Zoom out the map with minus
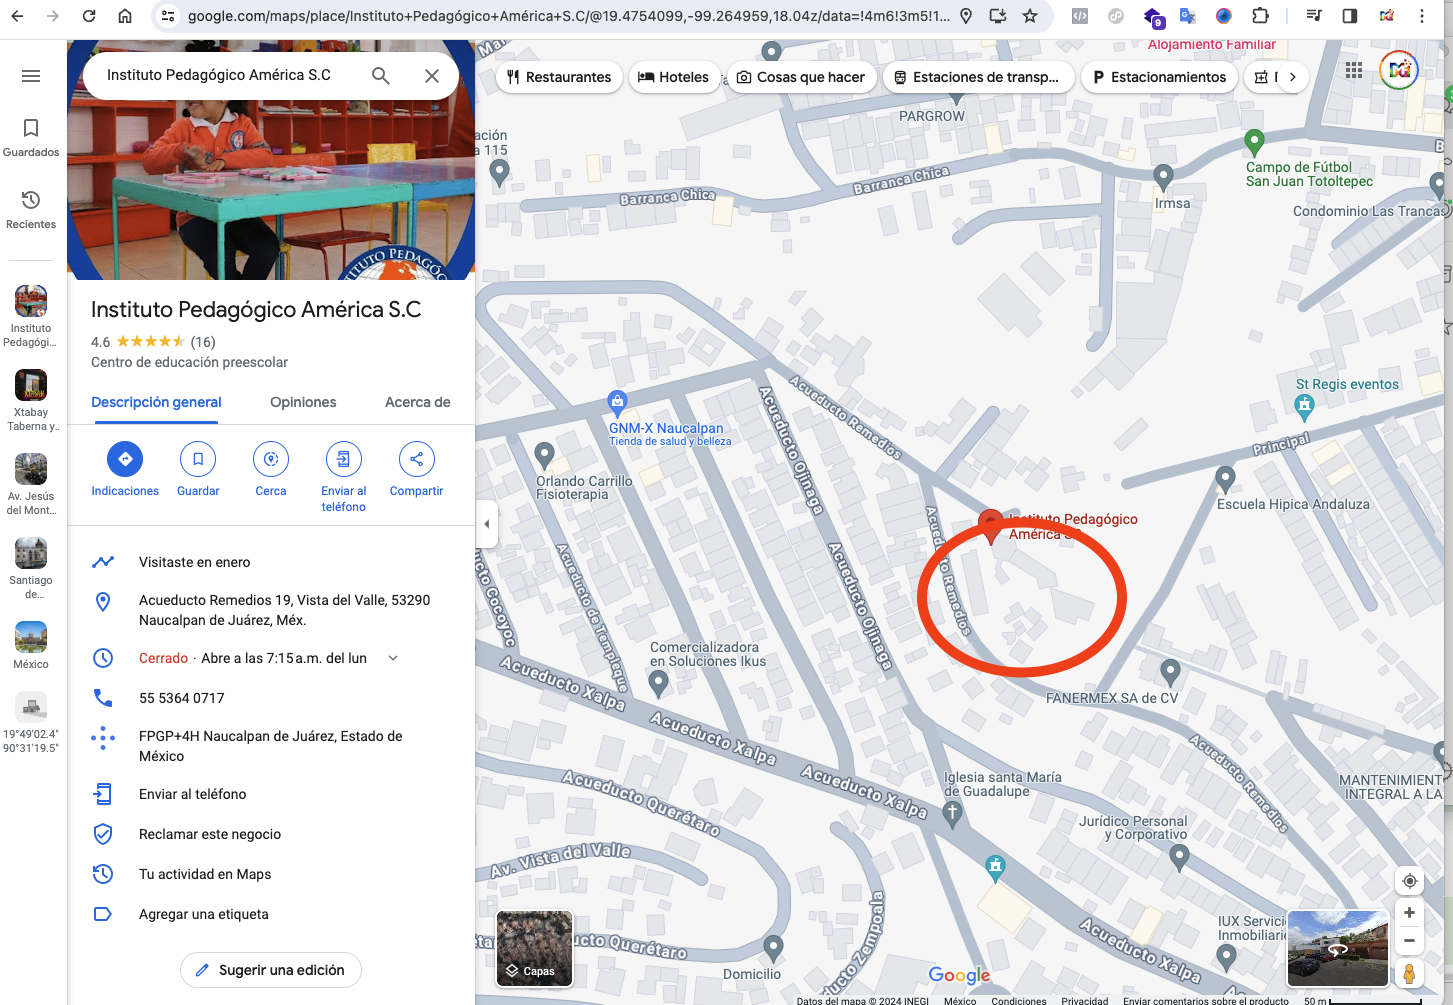The width and height of the screenshot is (1453, 1005). tap(1410, 940)
